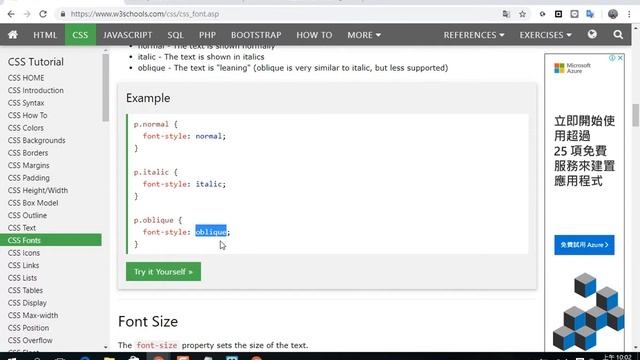This screenshot has width=640, height=360.
Task: Click the p.italic selector text
Action: [x=151, y=172]
